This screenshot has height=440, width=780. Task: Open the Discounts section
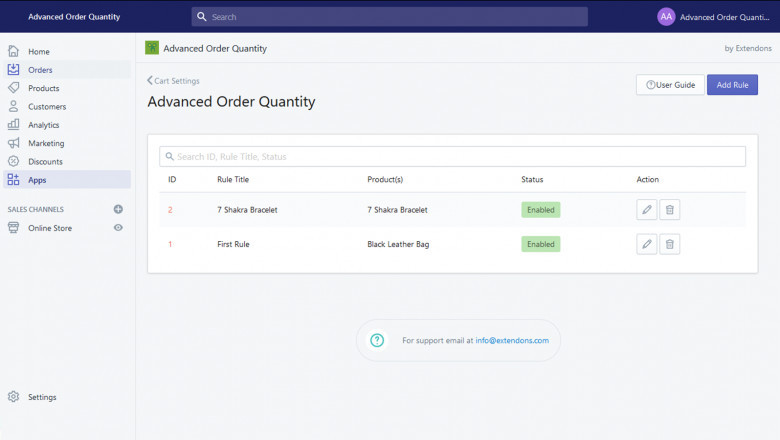coord(45,162)
